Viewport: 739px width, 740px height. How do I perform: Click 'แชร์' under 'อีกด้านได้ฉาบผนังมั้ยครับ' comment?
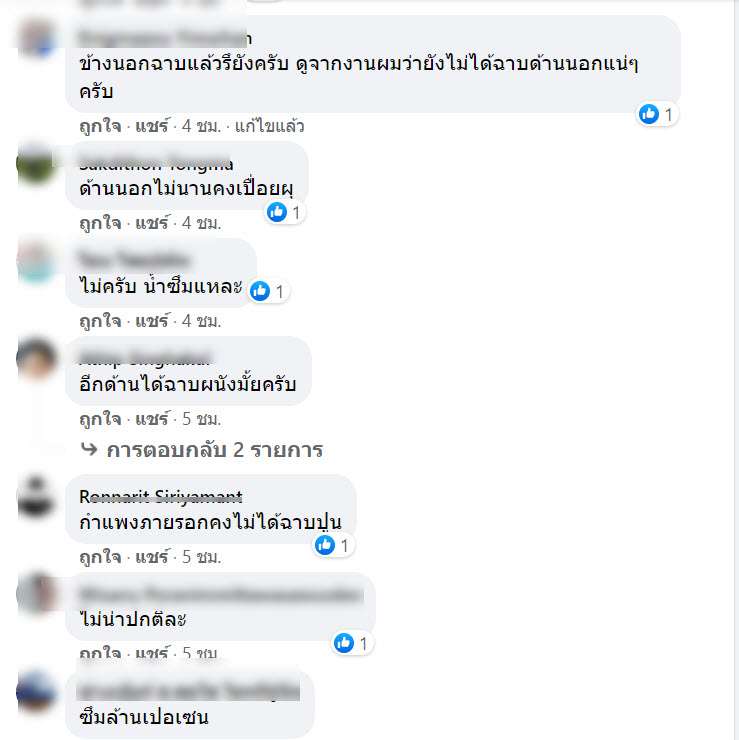152,419
